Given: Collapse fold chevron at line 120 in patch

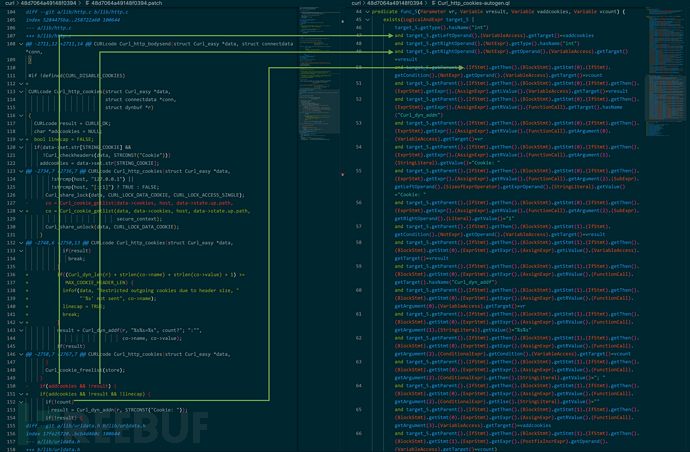Looking at the screenshot, I should coord(21,147).
